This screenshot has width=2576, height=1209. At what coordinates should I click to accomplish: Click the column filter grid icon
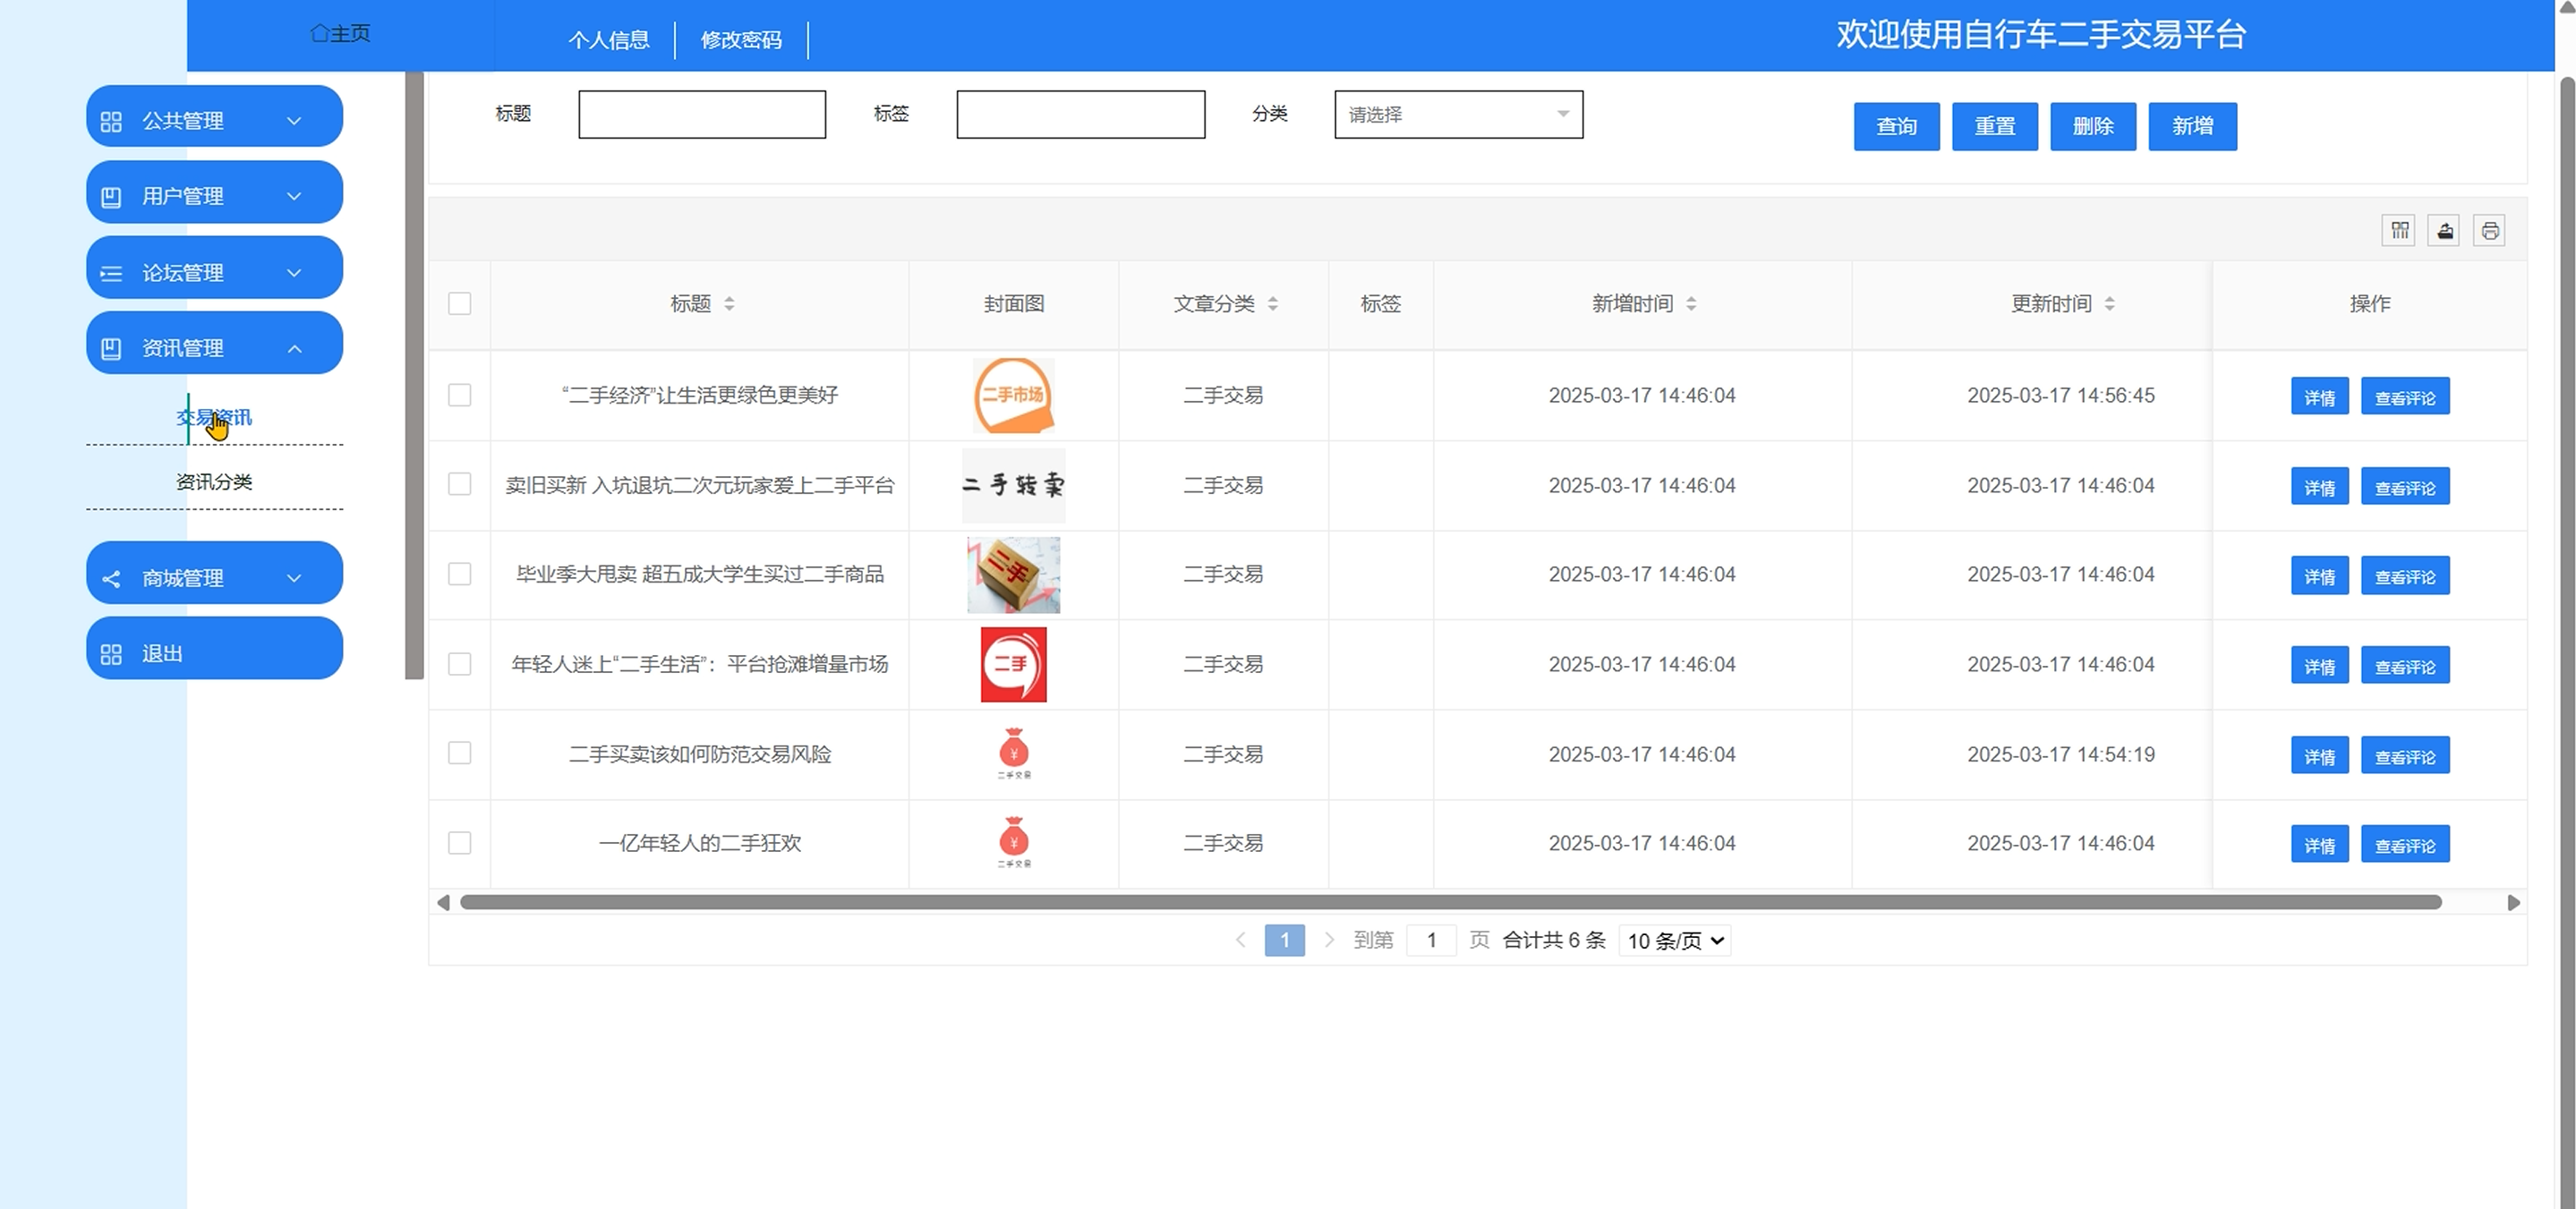tap(2399, 231)
